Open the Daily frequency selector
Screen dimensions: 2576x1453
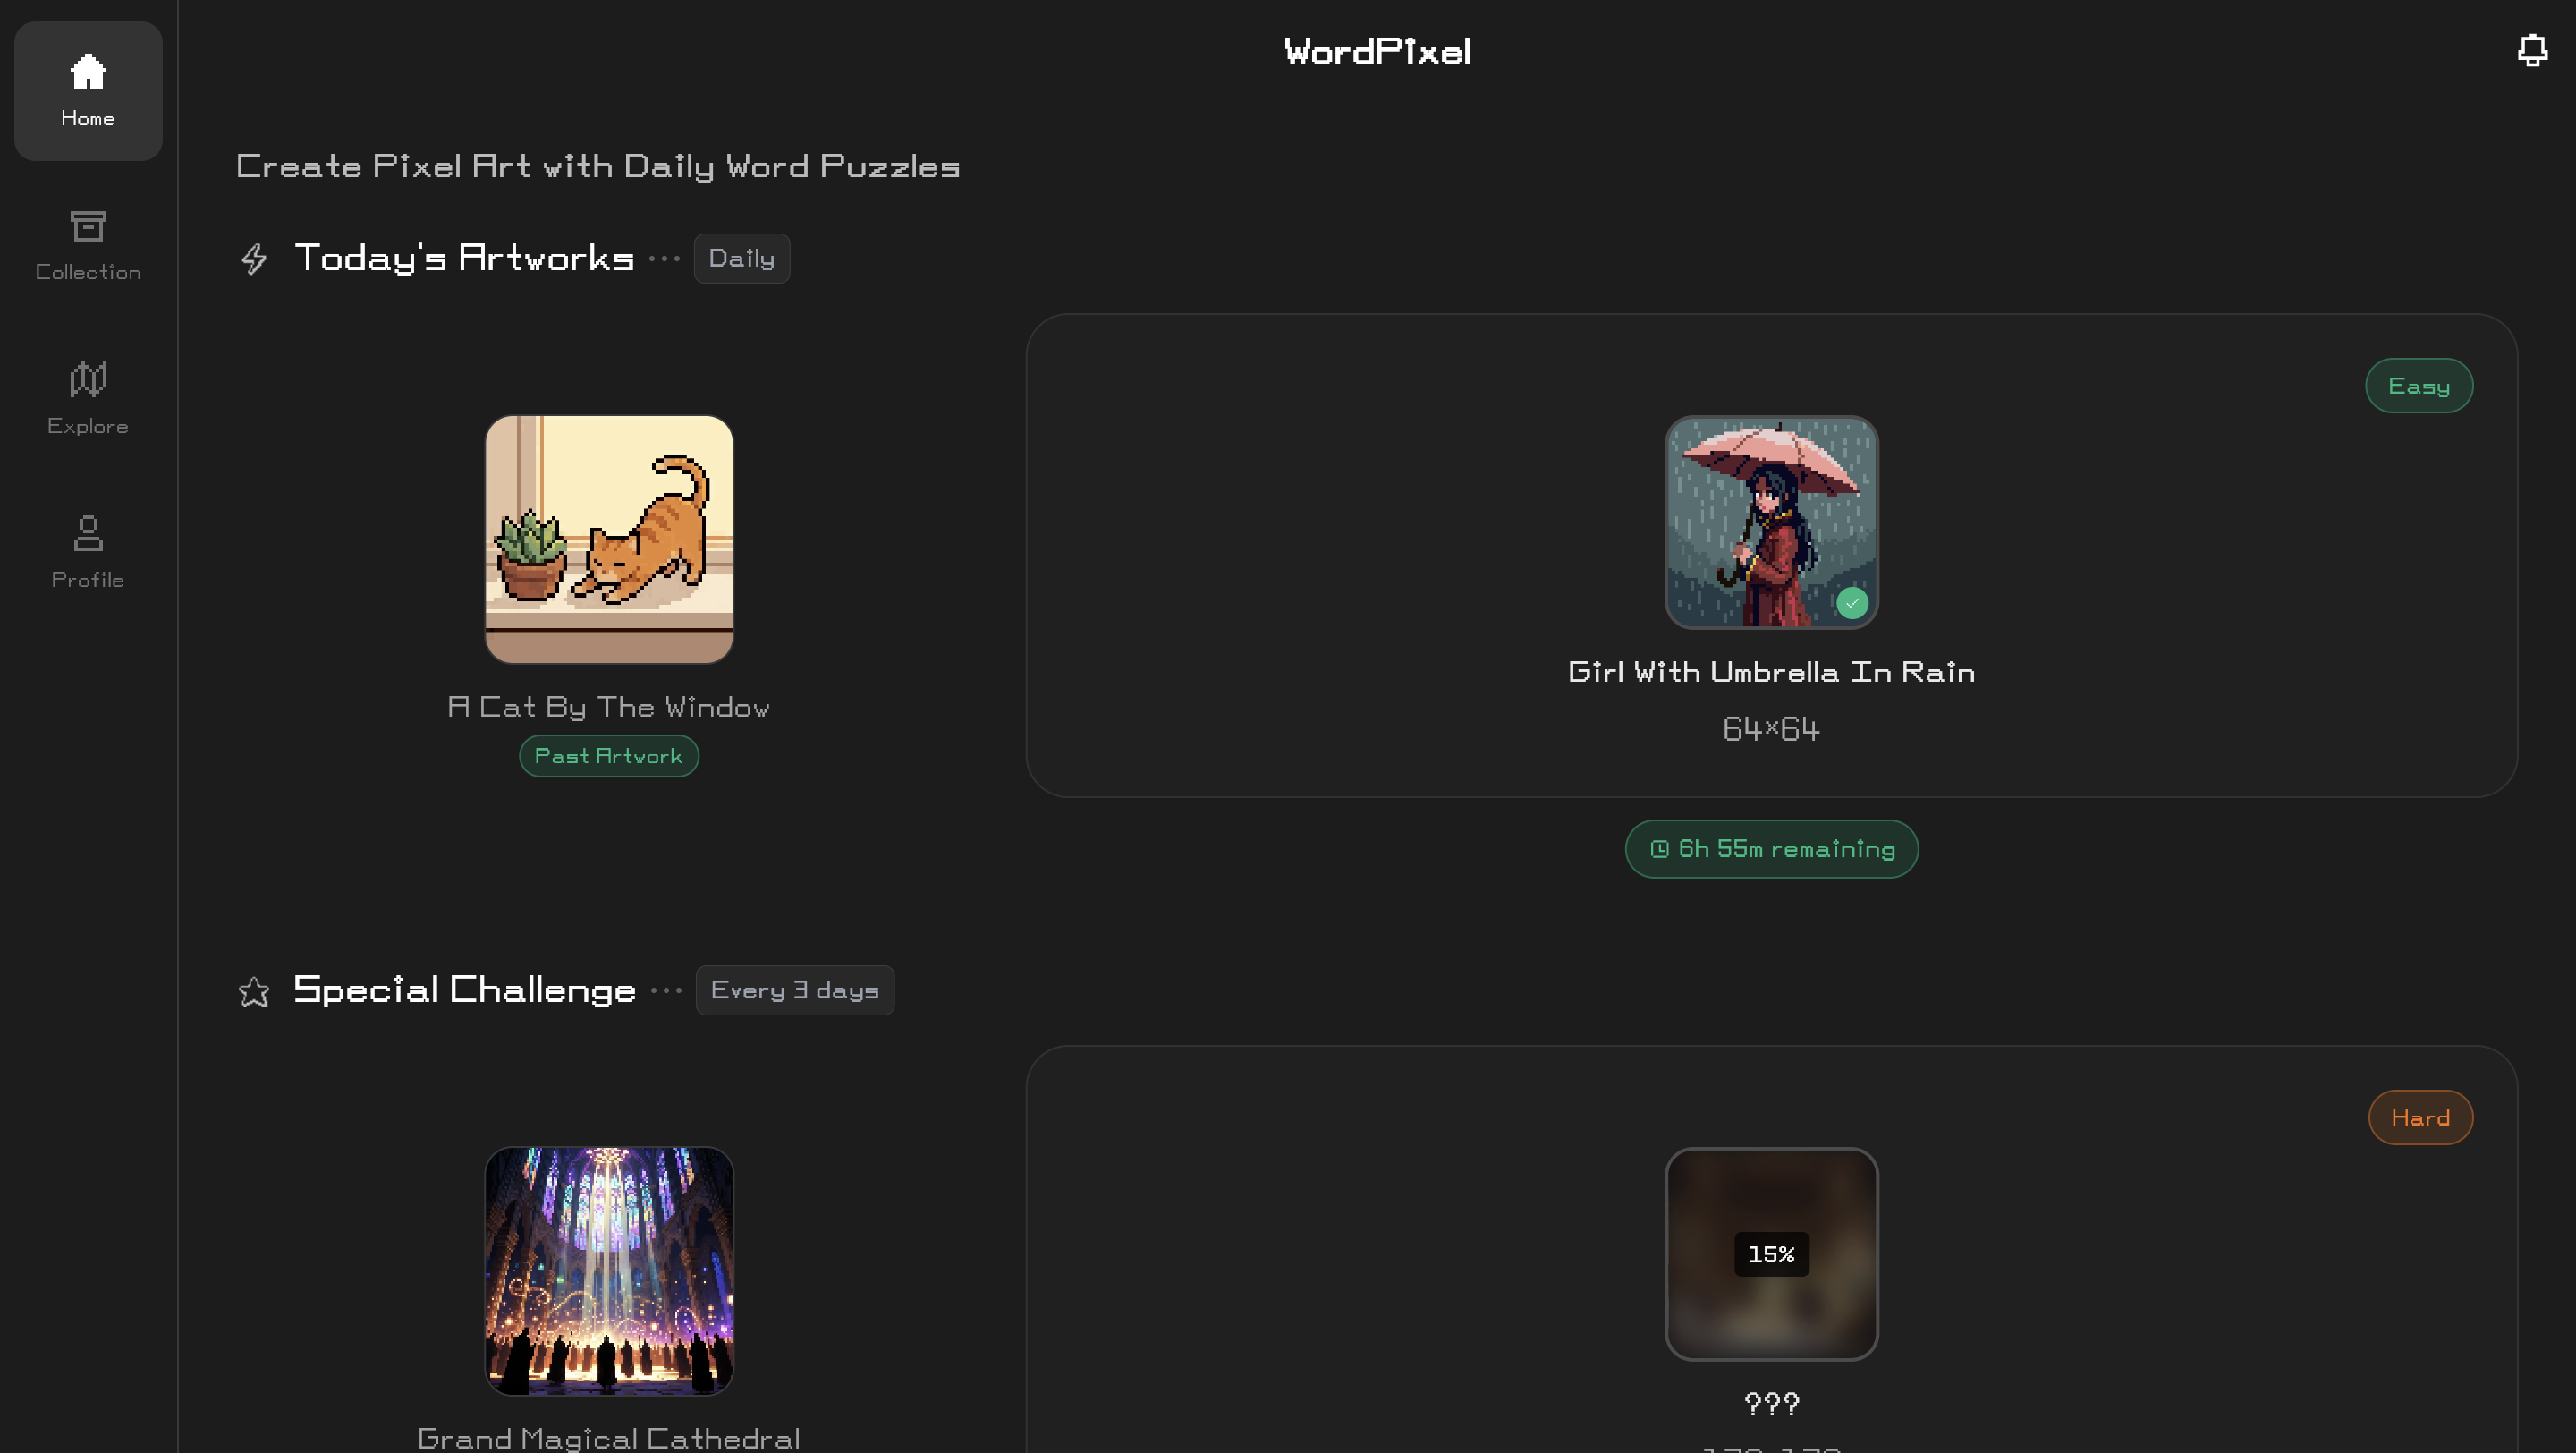click(x=741, y=258)
